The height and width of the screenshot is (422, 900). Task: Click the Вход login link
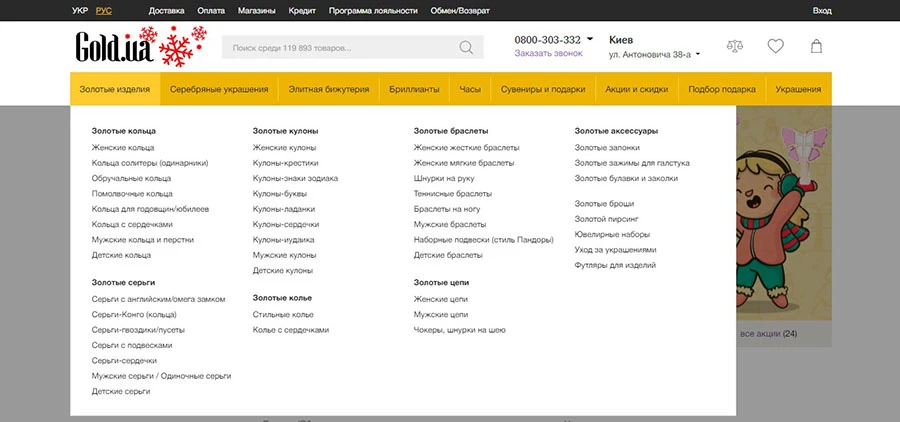coord(822,10)
